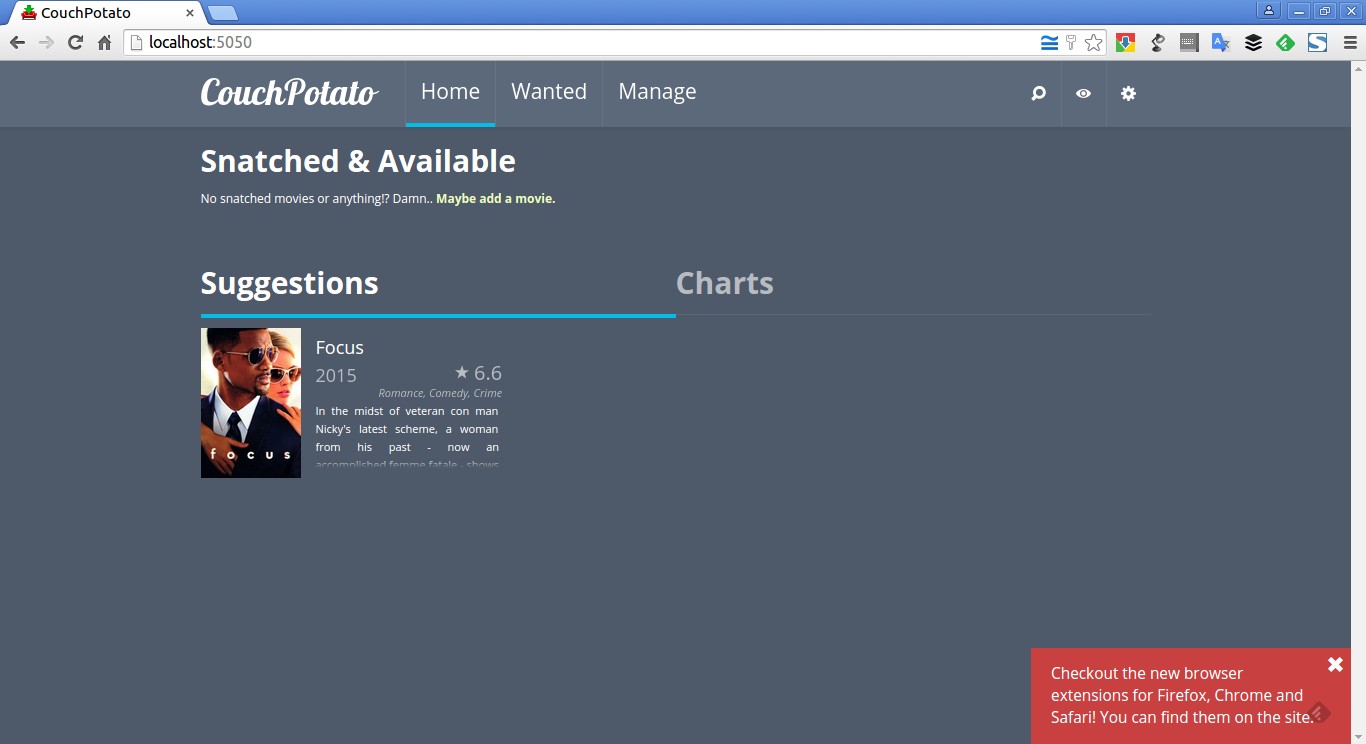Open the Chrome user profile button
Image resolution: width=1366 pixels, height=744 pixels.
(1268, 10)
